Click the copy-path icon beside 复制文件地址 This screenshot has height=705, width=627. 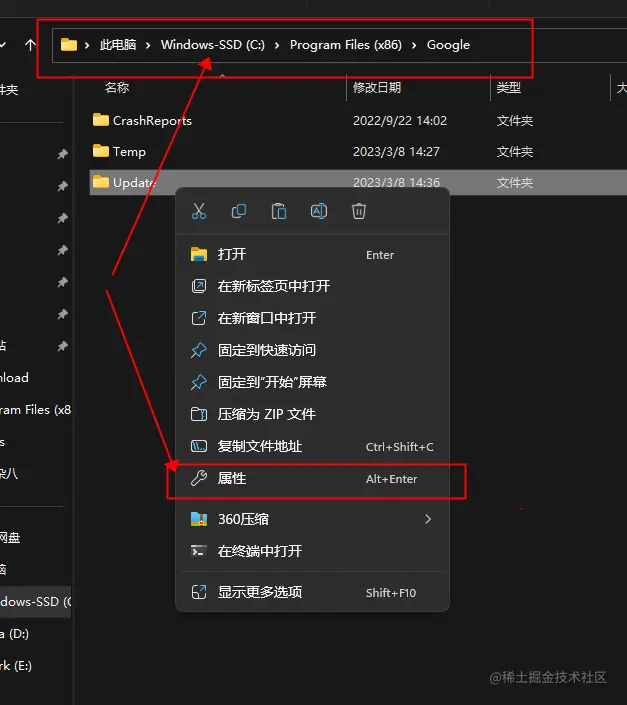coord(199,446)
